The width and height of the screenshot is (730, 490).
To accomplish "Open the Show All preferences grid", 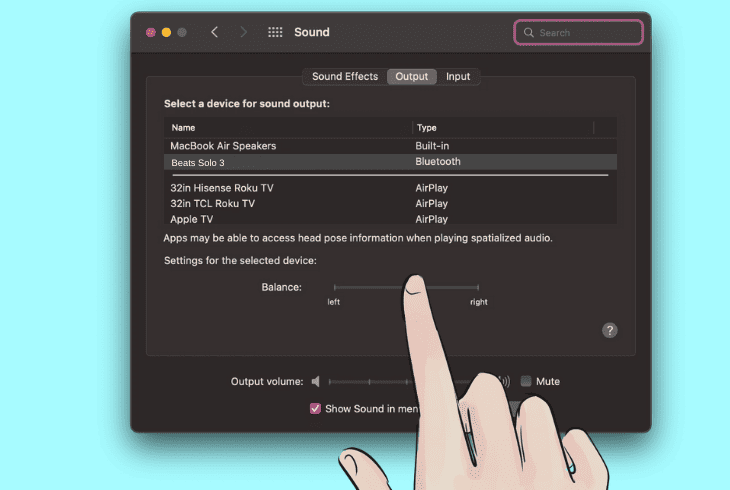I will click(x=275, y=32).
